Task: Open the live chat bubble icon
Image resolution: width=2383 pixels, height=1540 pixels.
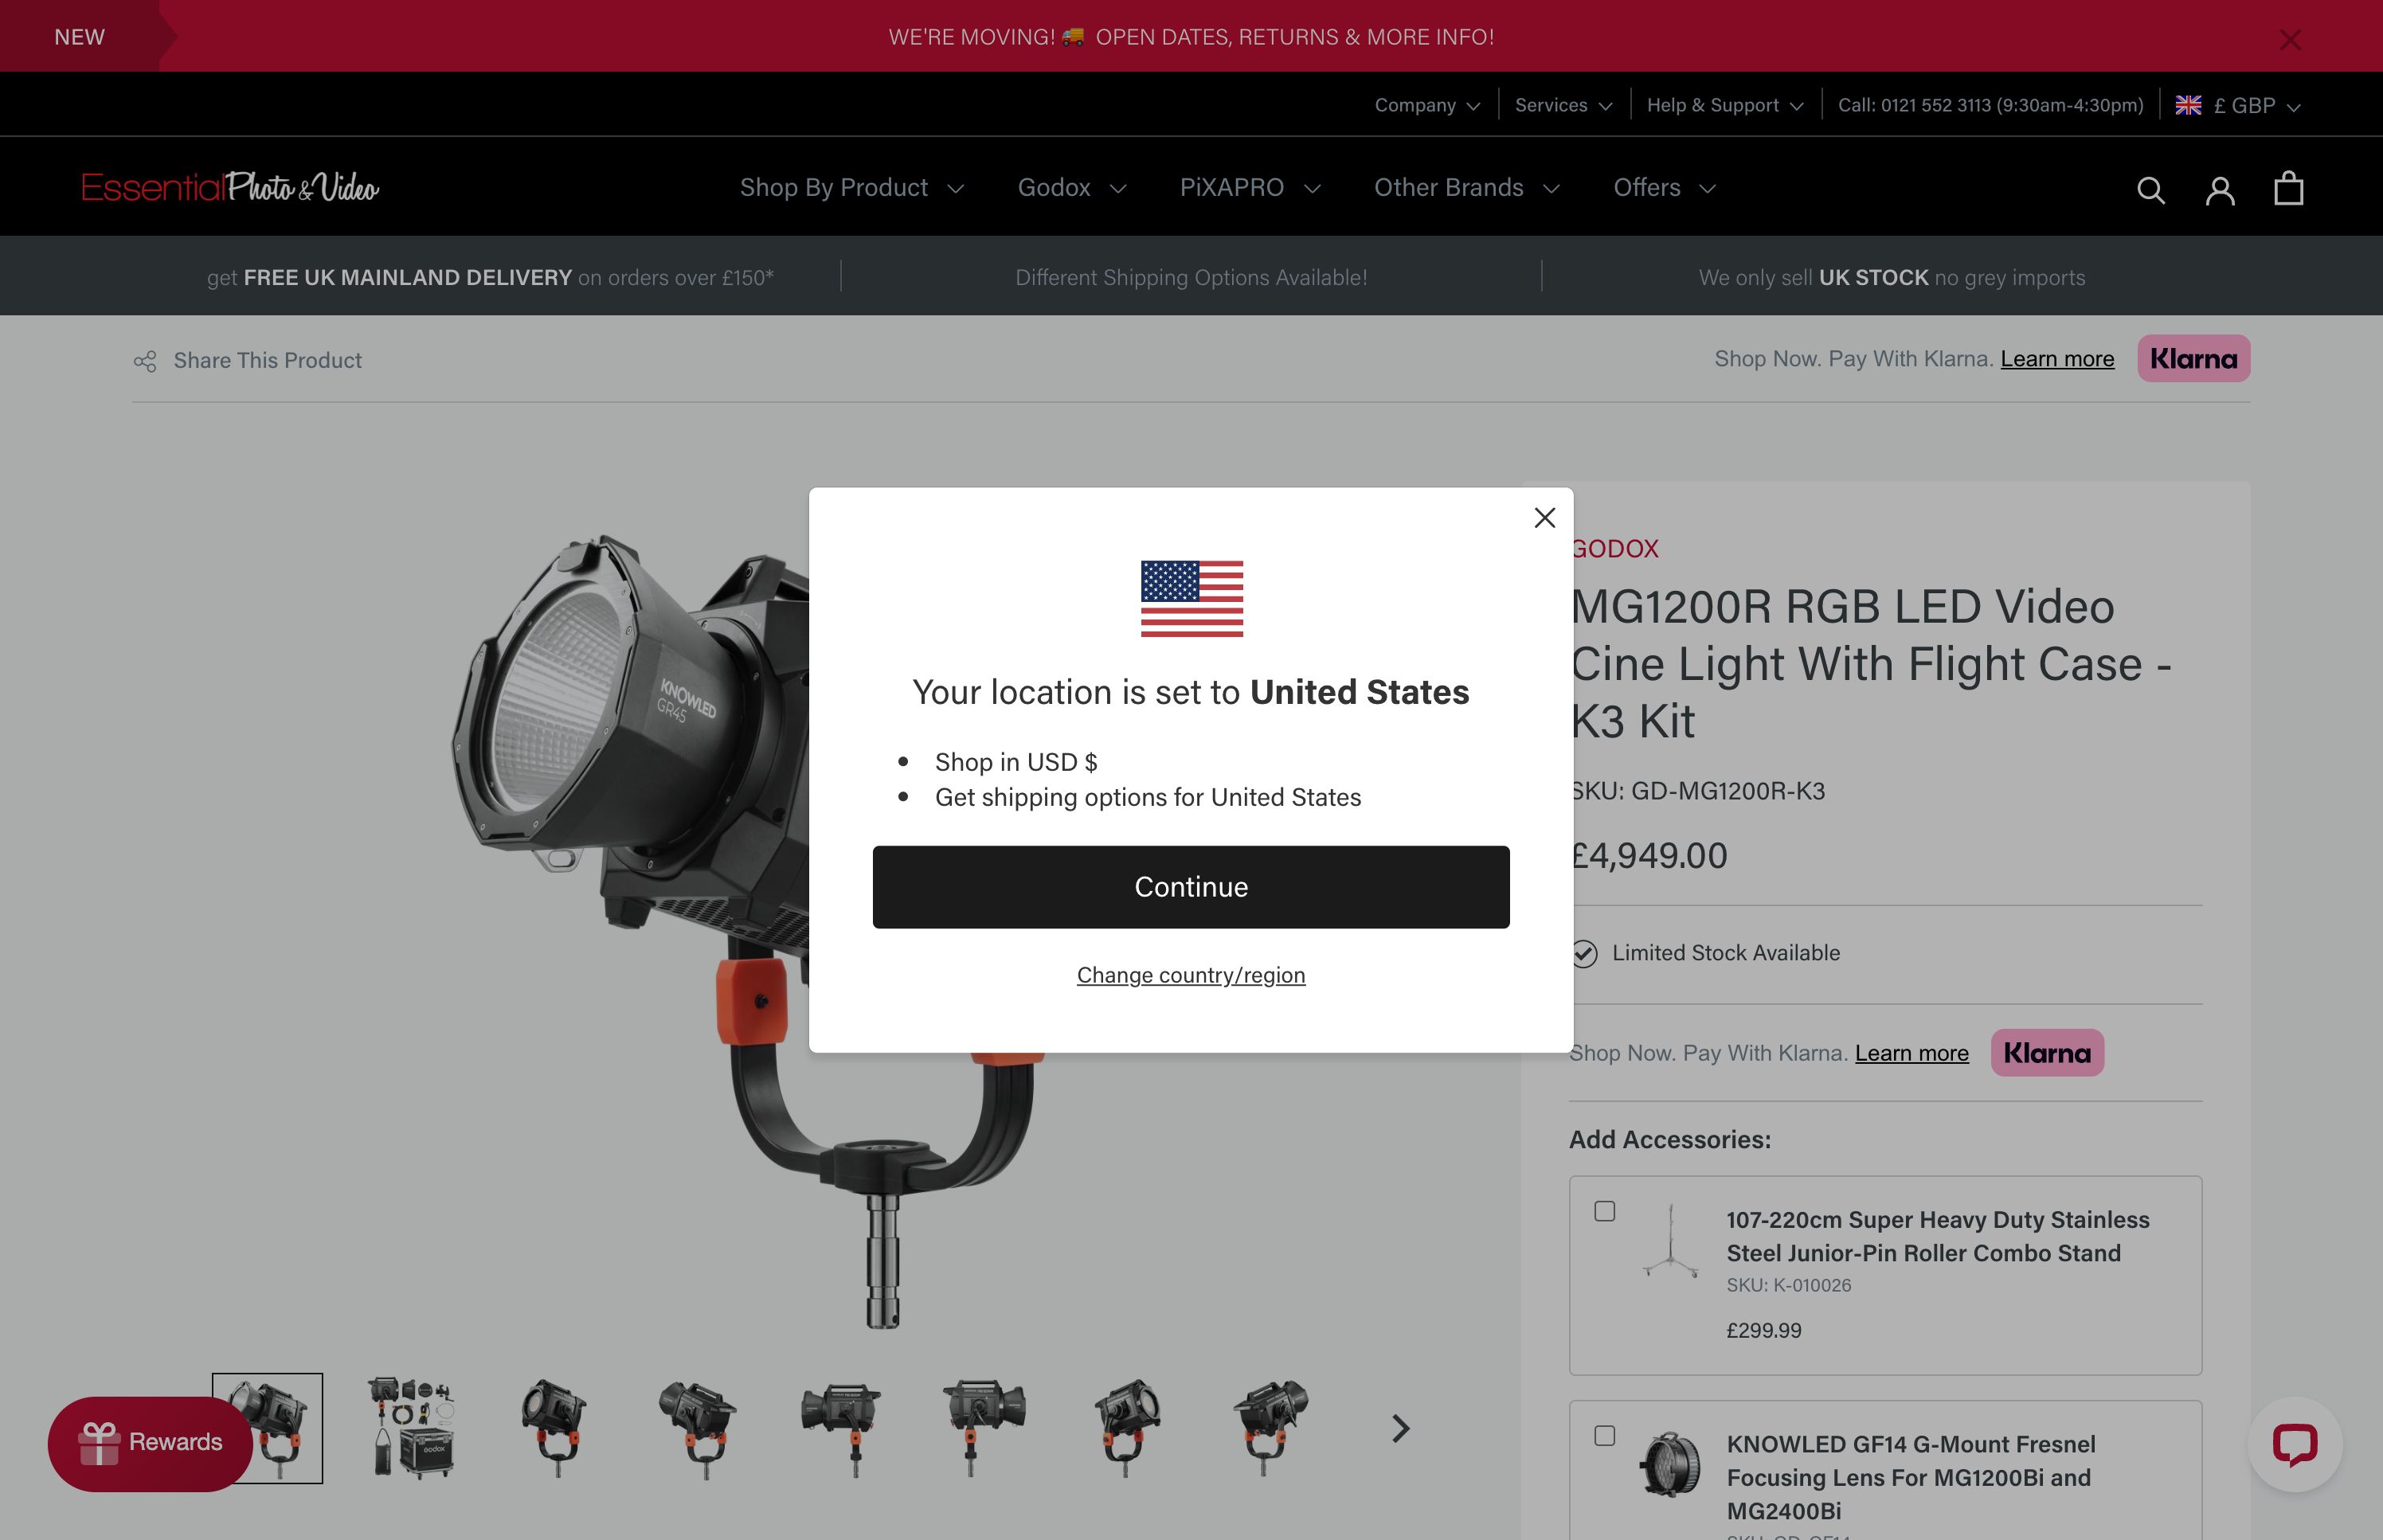Action: (x=2294, y=1444)
